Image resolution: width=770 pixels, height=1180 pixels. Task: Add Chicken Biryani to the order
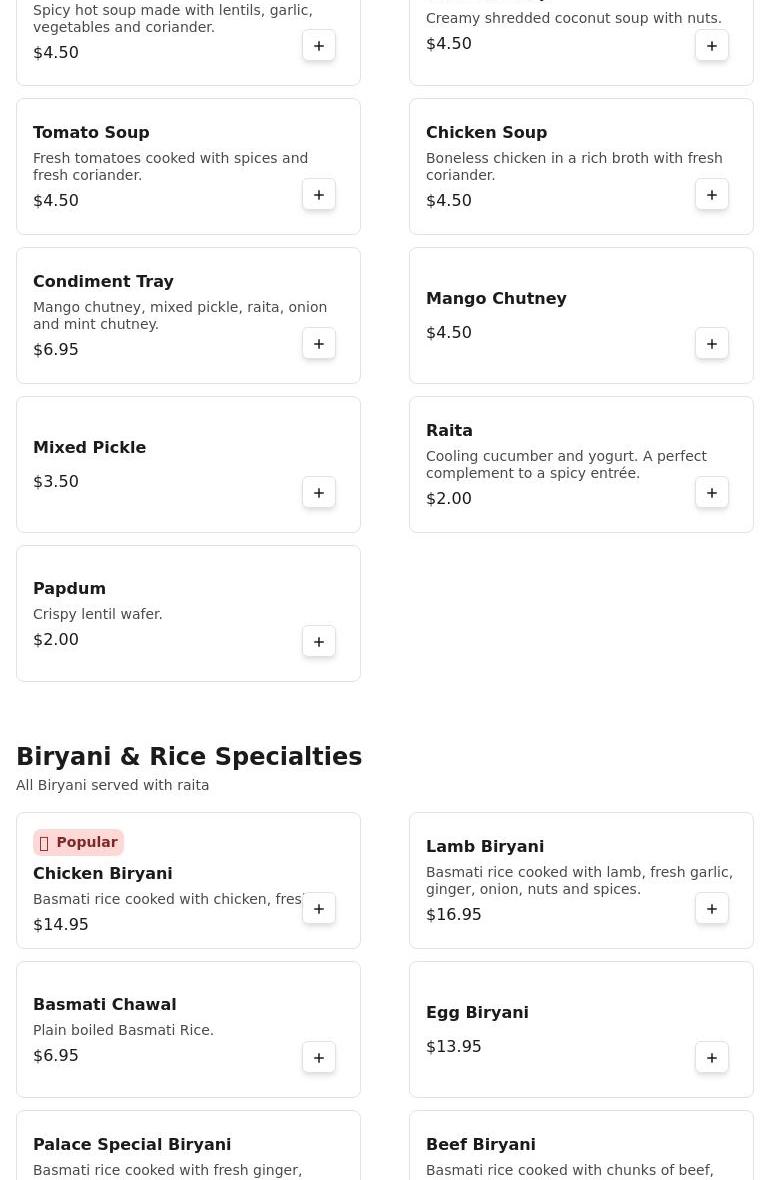[319, 909]
